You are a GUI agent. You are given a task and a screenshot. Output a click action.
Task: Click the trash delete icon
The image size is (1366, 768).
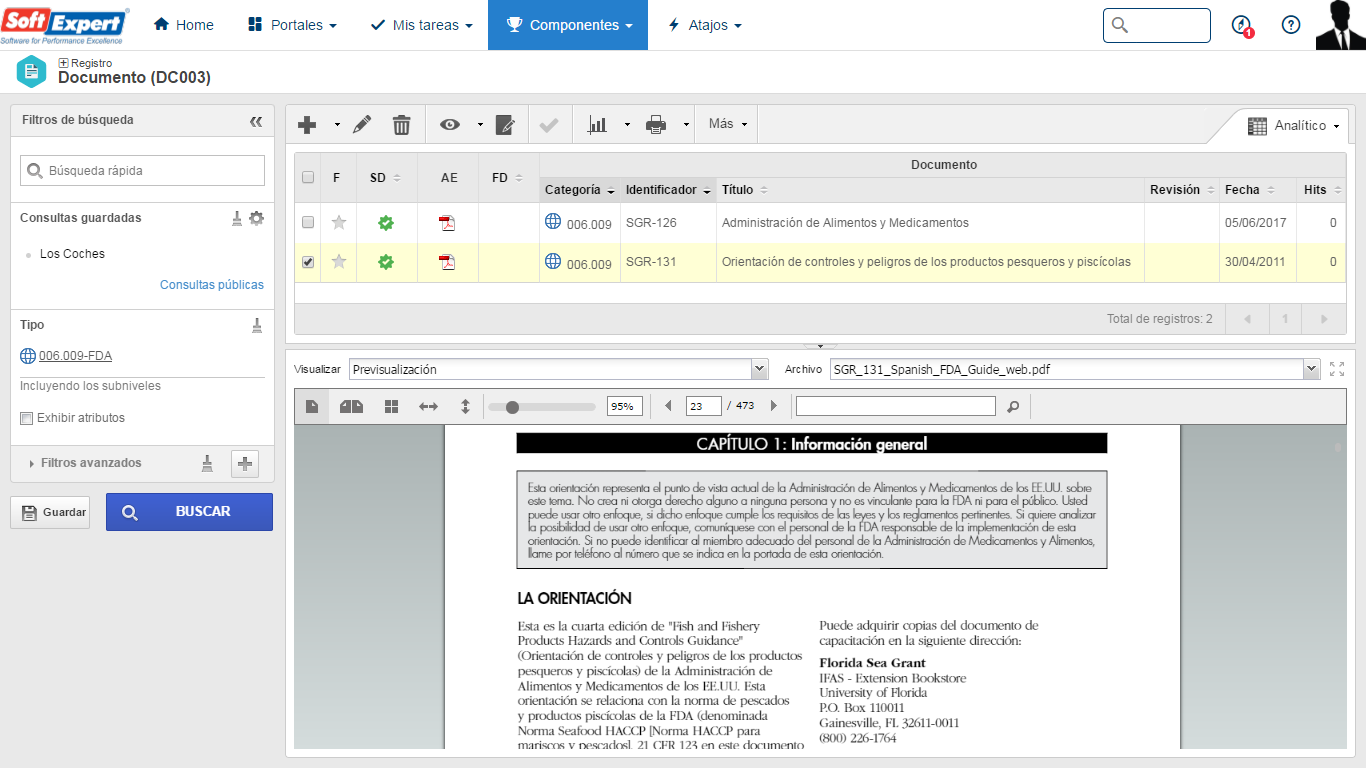coord(401,125)
